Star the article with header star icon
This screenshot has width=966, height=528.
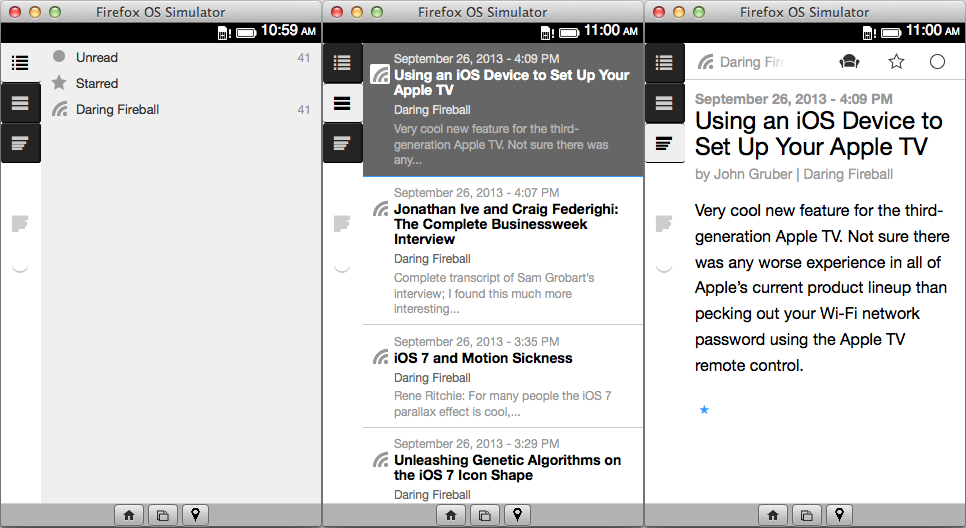click(x=896, y=62)
